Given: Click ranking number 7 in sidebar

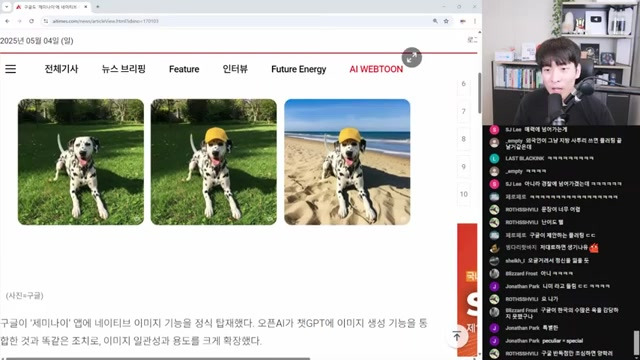Looking at the screenshot, I should click(463, 111).
